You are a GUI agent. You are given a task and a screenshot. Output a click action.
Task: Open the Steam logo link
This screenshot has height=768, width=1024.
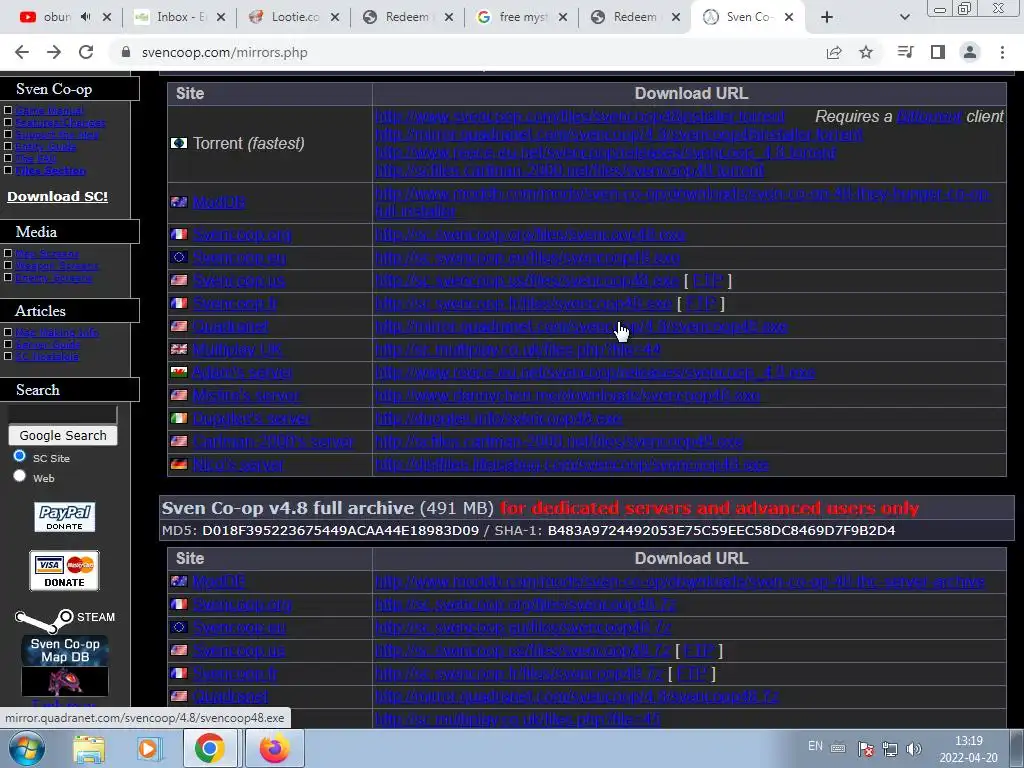click(x=65, y=618)
